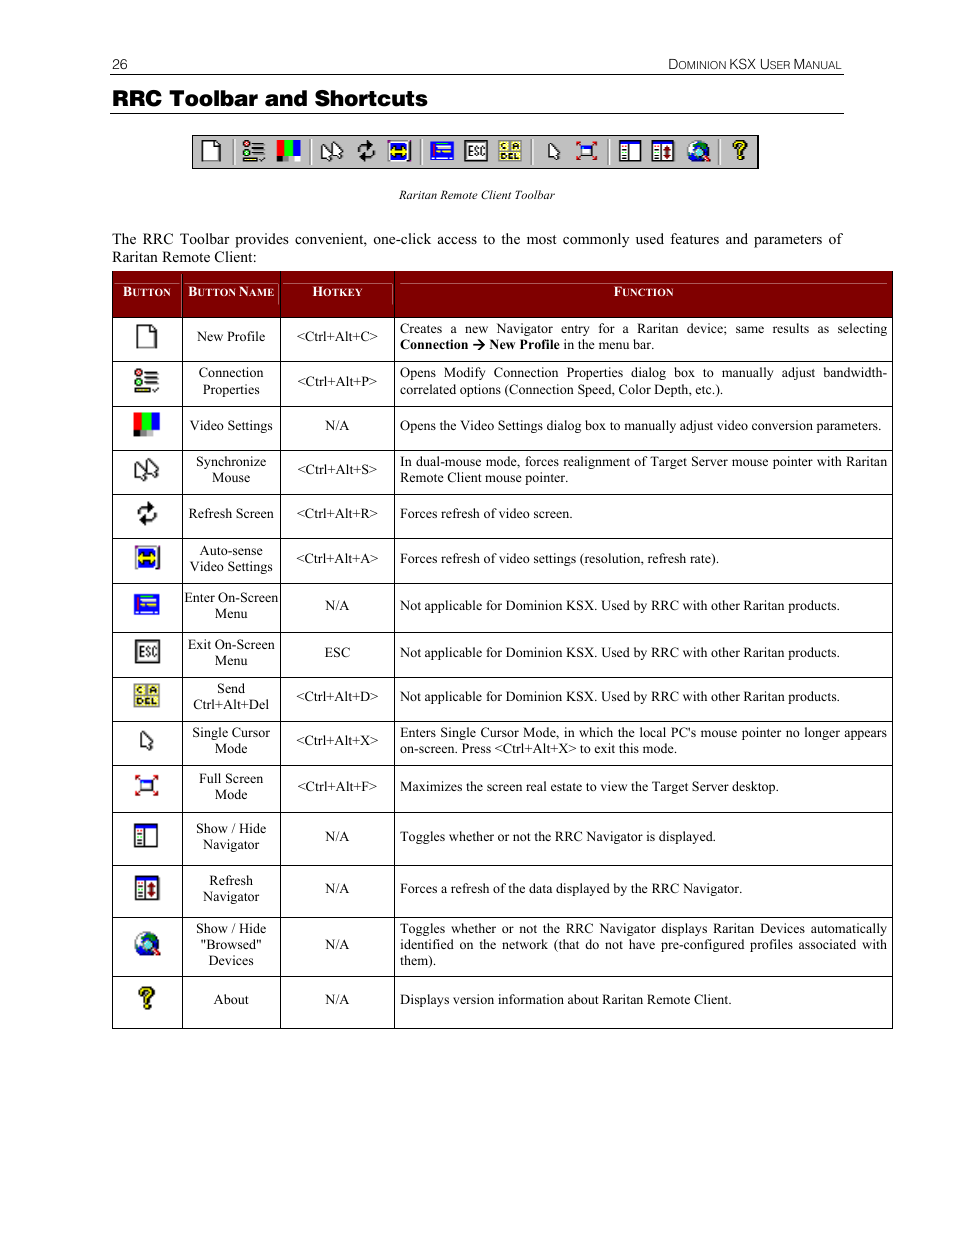Click the "ESC" hotkey cell text
Screen dimensions: 954x1235
337,653
